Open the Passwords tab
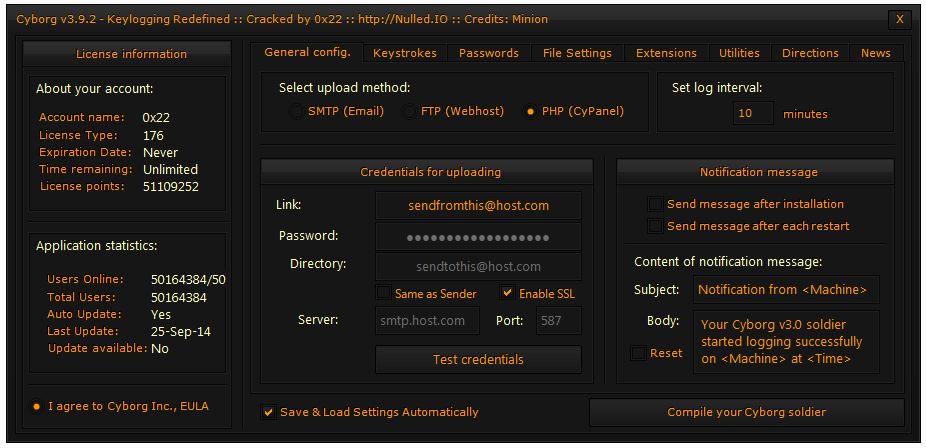Screen dimensions: 926x448 pos(488,53)
